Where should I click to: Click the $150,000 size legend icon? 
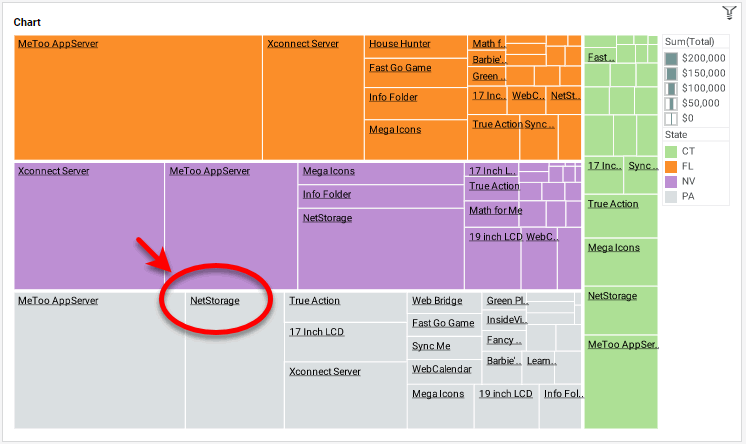671,73
